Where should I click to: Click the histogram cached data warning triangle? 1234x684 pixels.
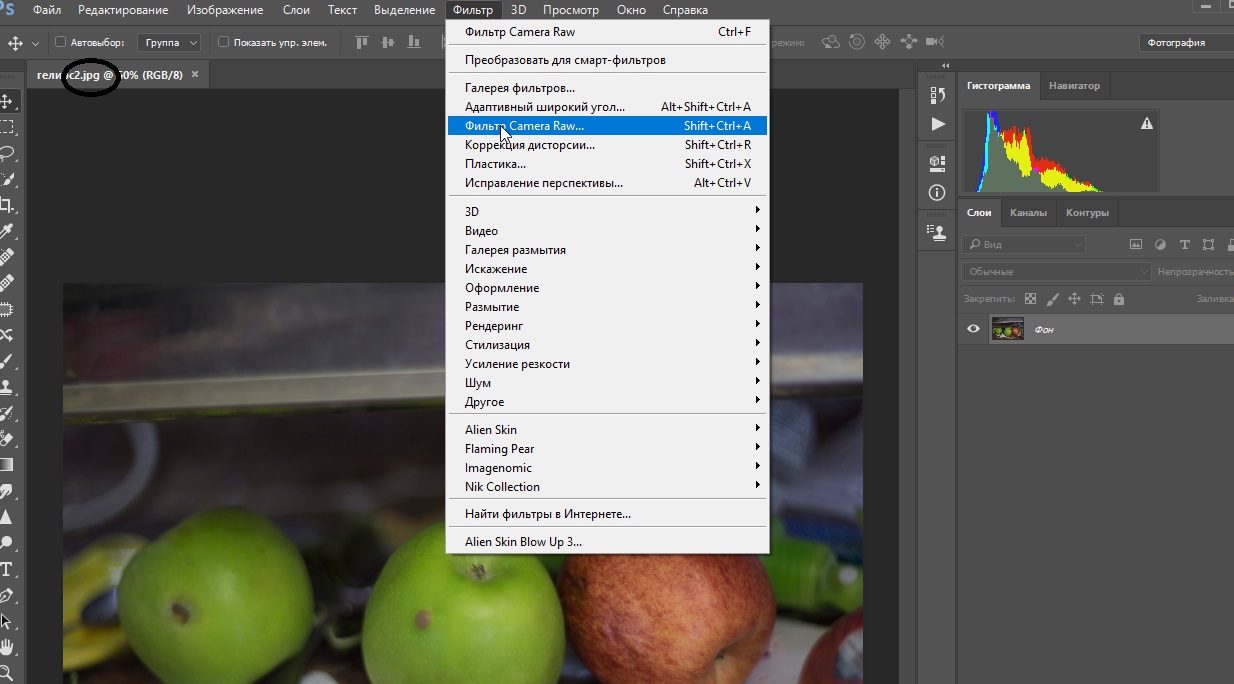coord(1147,123)
